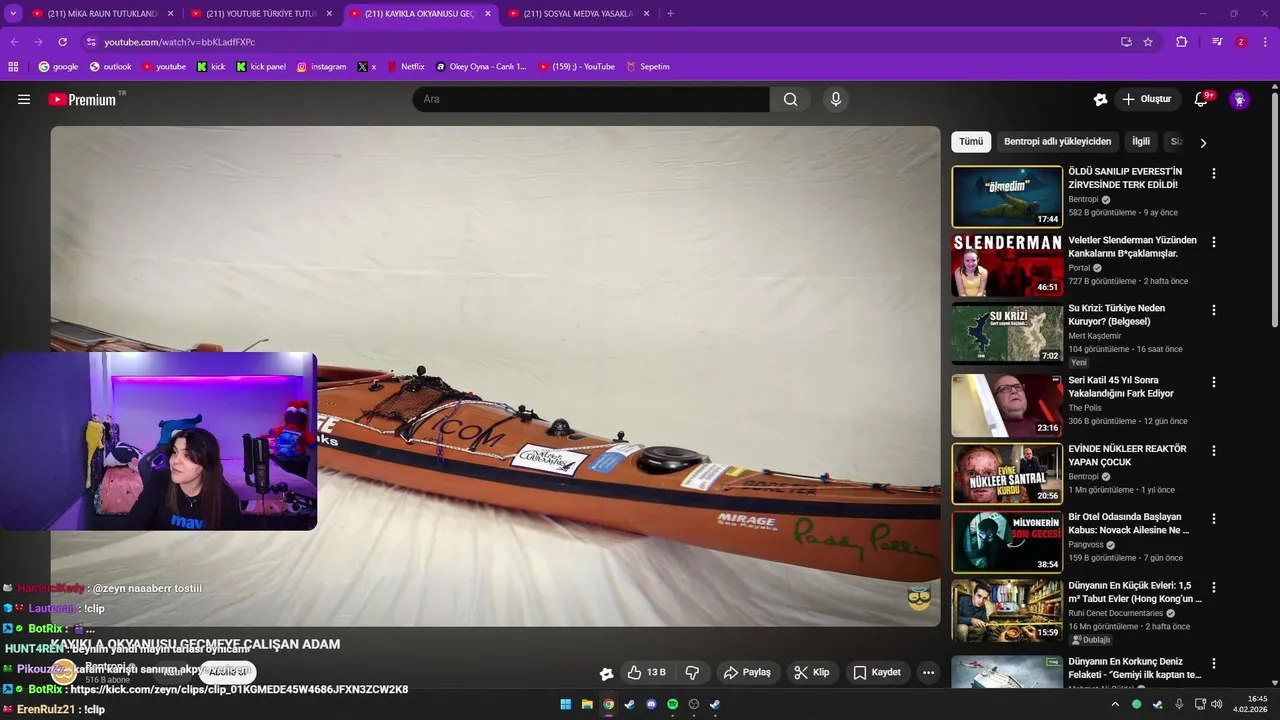Focus the YouTube Ara search field

point(591,99)
